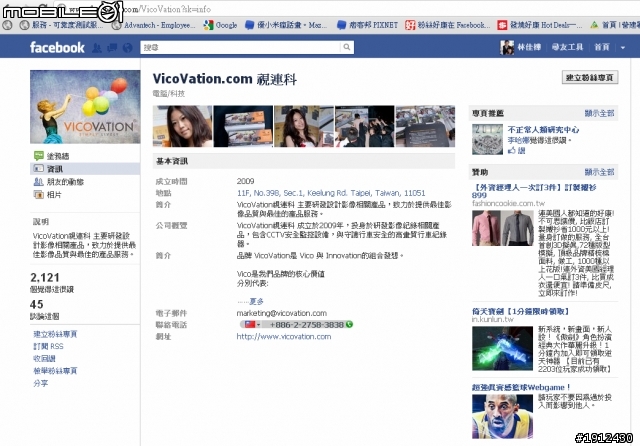
Task: Click the wall speech-bubble icon
Action: click(38, 155)
